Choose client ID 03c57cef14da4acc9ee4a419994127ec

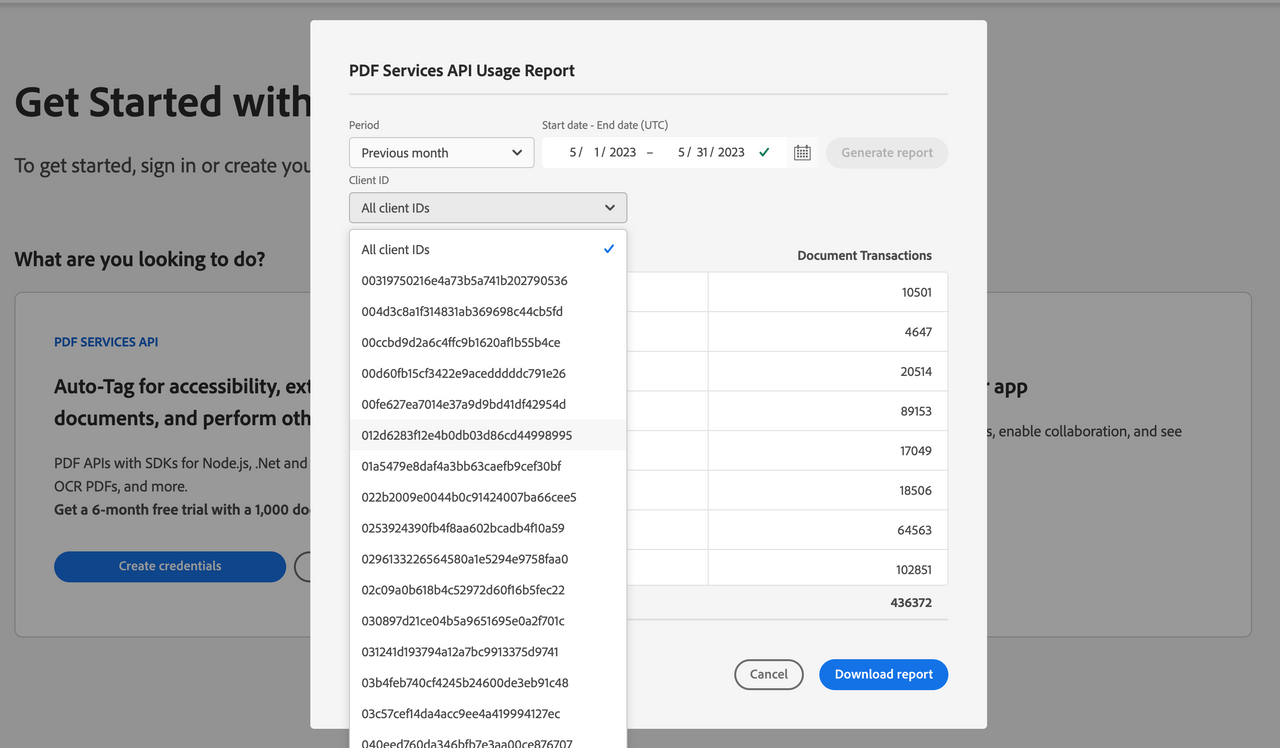(488, 715)
